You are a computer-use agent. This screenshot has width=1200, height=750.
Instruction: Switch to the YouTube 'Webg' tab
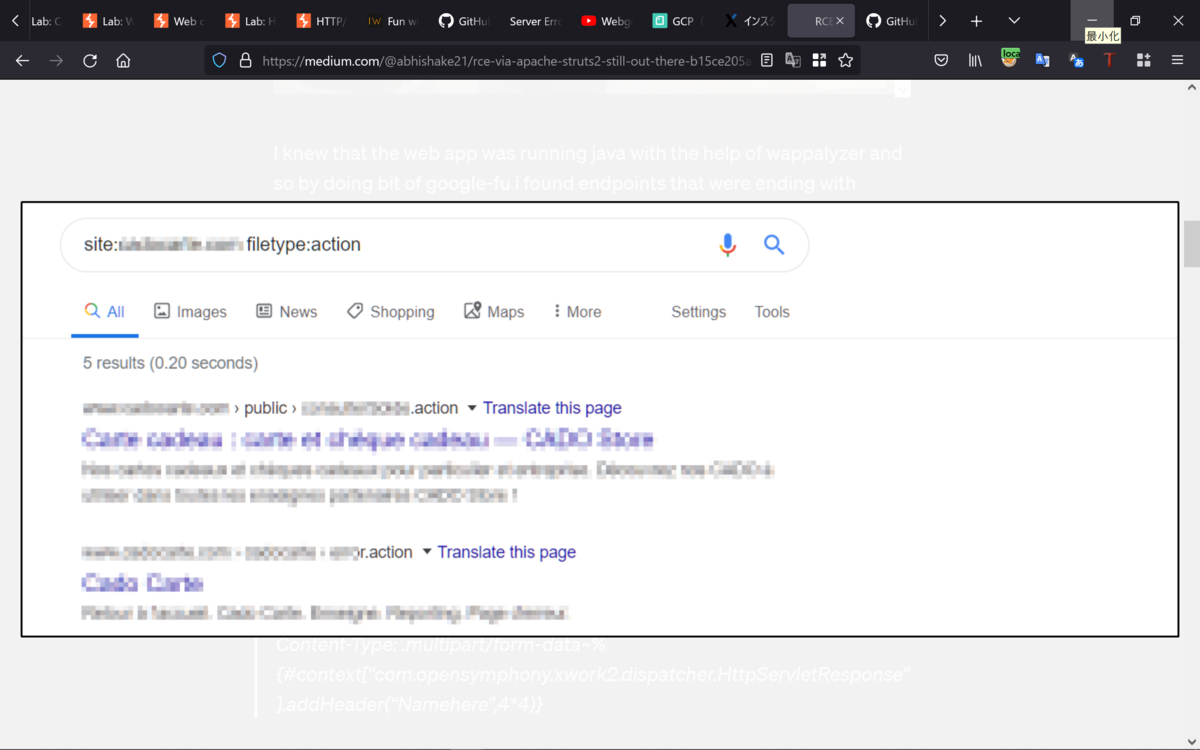[605, 21]
